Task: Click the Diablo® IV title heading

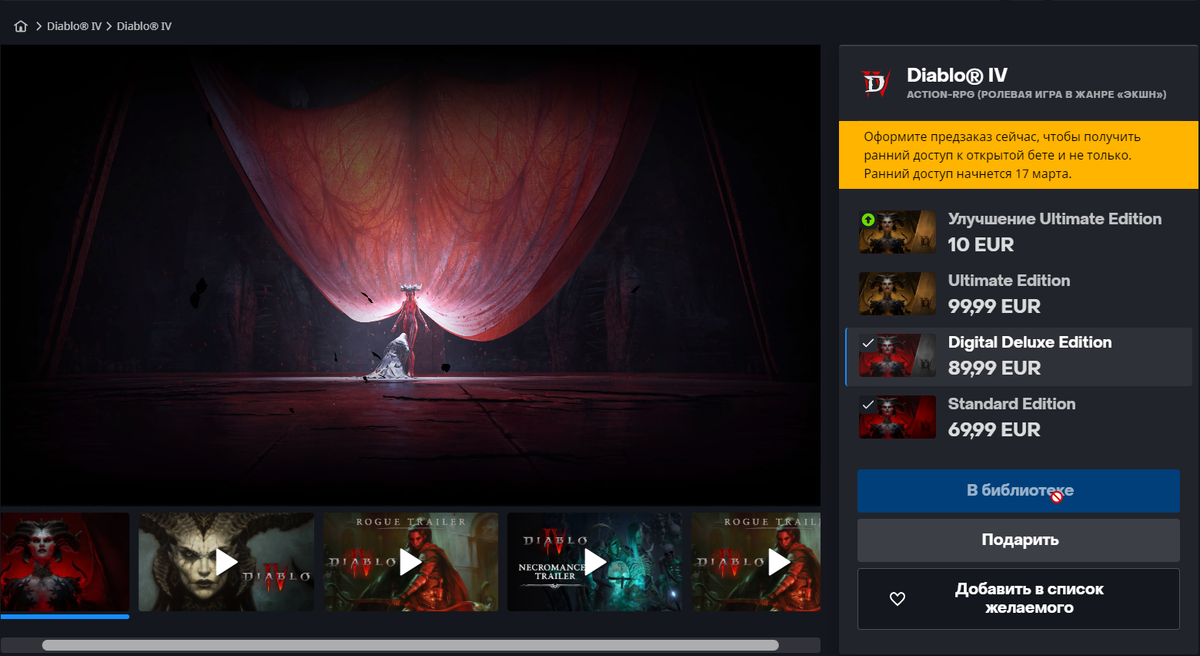Action: (x=957, y=75)
